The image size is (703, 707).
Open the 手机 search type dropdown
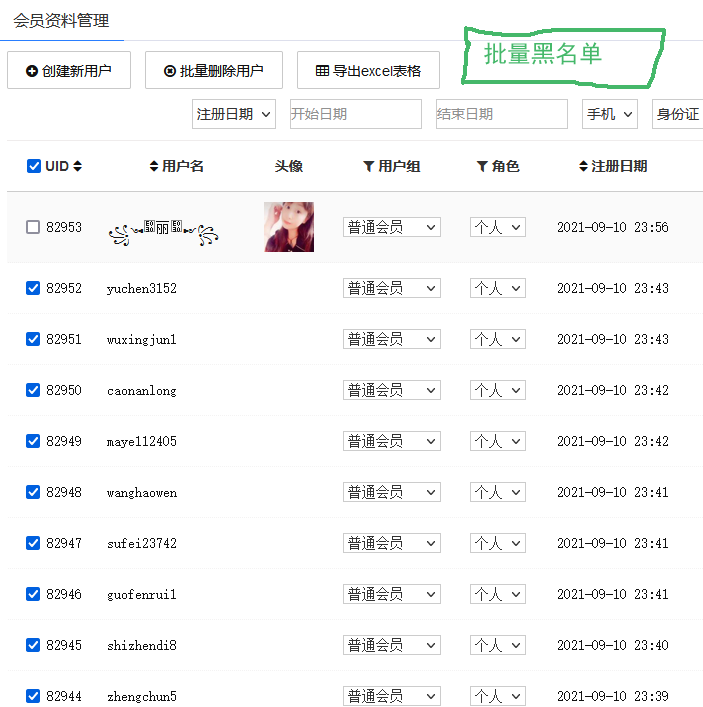[x=609, y=114]
